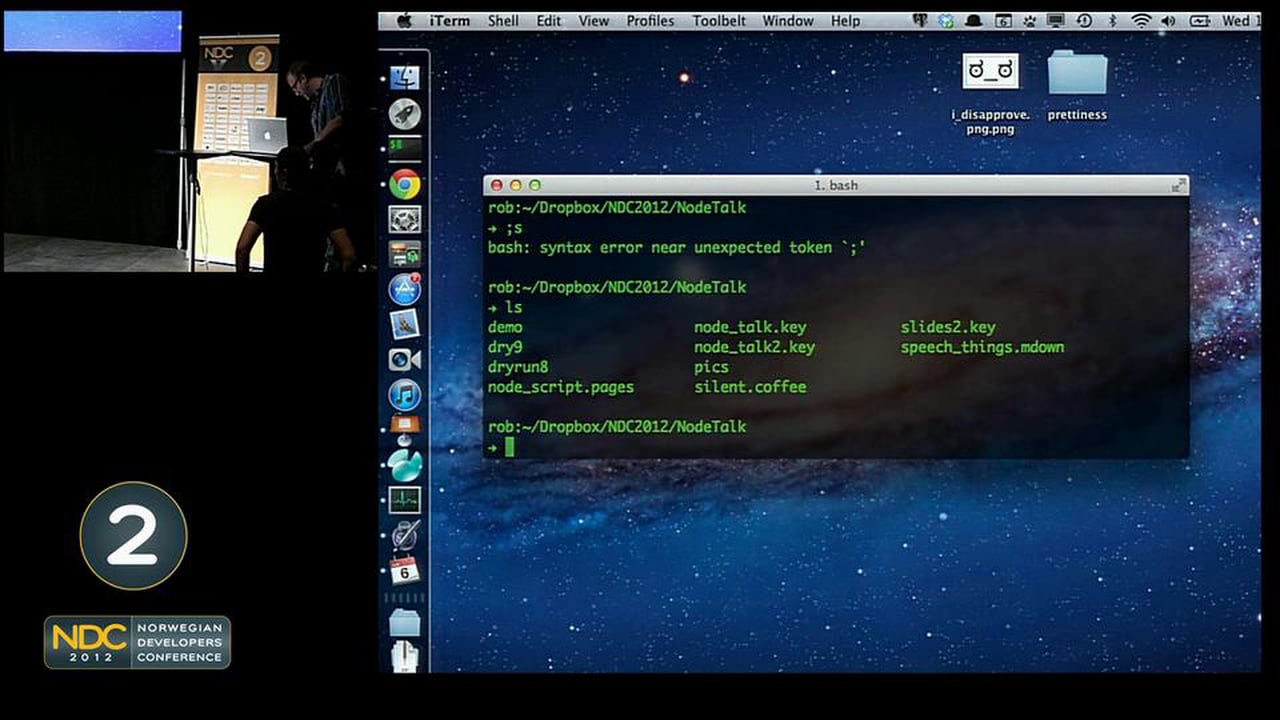Open the Bluetooth status menu
The height and width of the screenshot is (720, 1280).
1112,21
